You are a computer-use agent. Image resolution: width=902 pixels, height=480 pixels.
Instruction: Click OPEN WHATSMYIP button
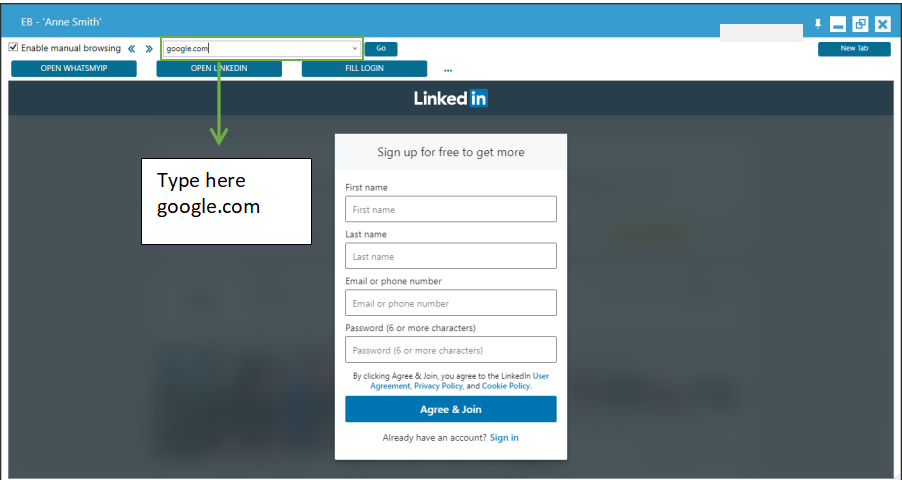coord(74,68)
